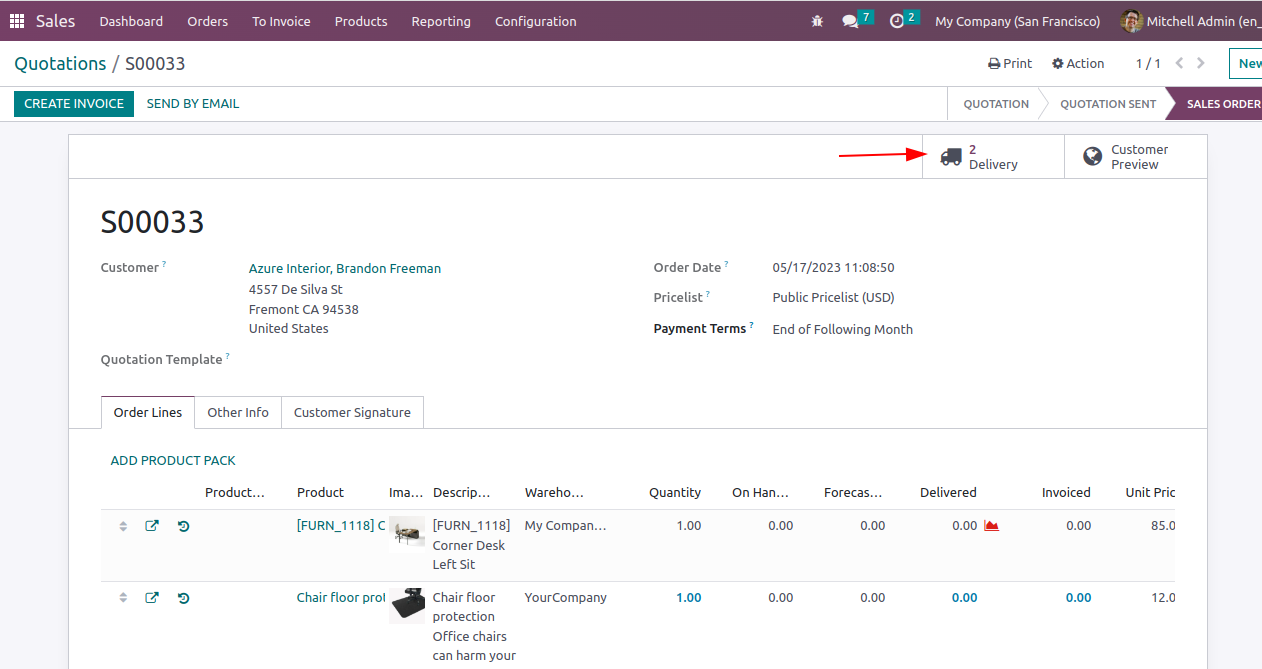Expand Mitchell Admin user menu

[x=1190, y=21]
